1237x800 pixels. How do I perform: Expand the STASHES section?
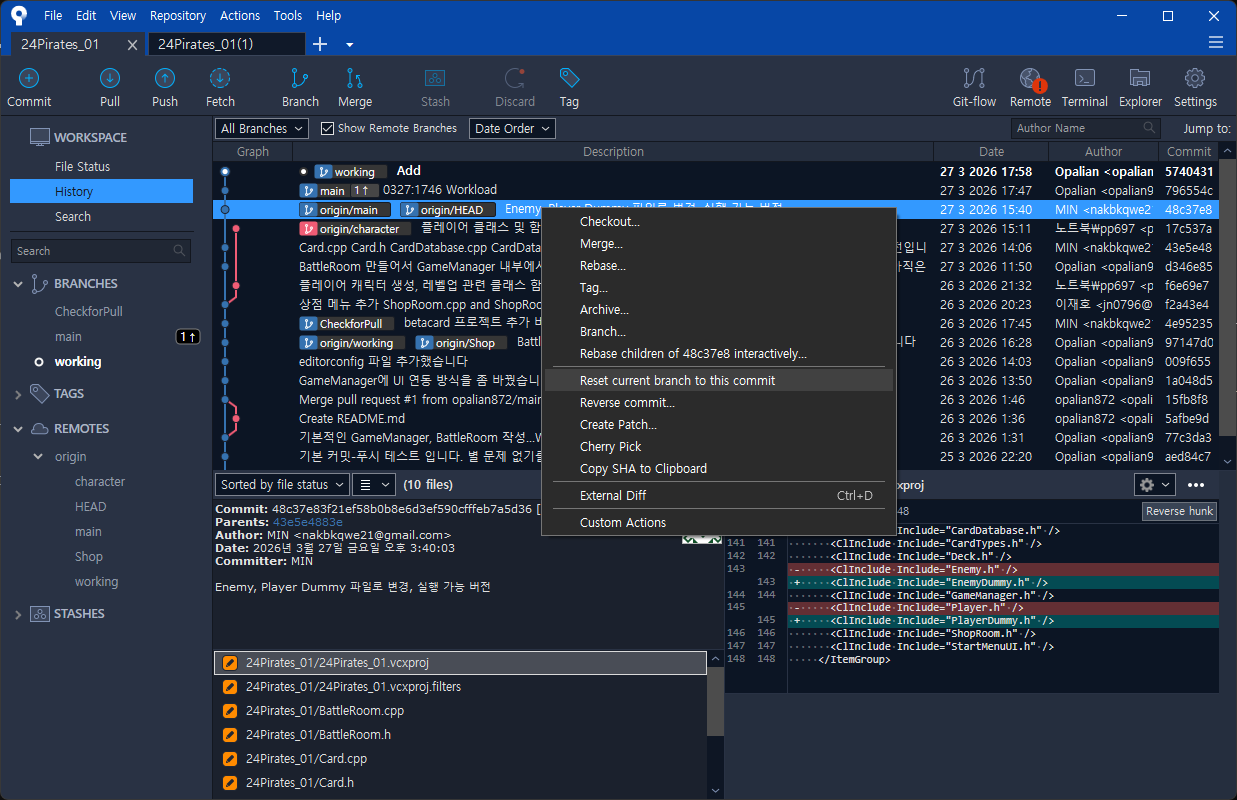click(18, 614)
